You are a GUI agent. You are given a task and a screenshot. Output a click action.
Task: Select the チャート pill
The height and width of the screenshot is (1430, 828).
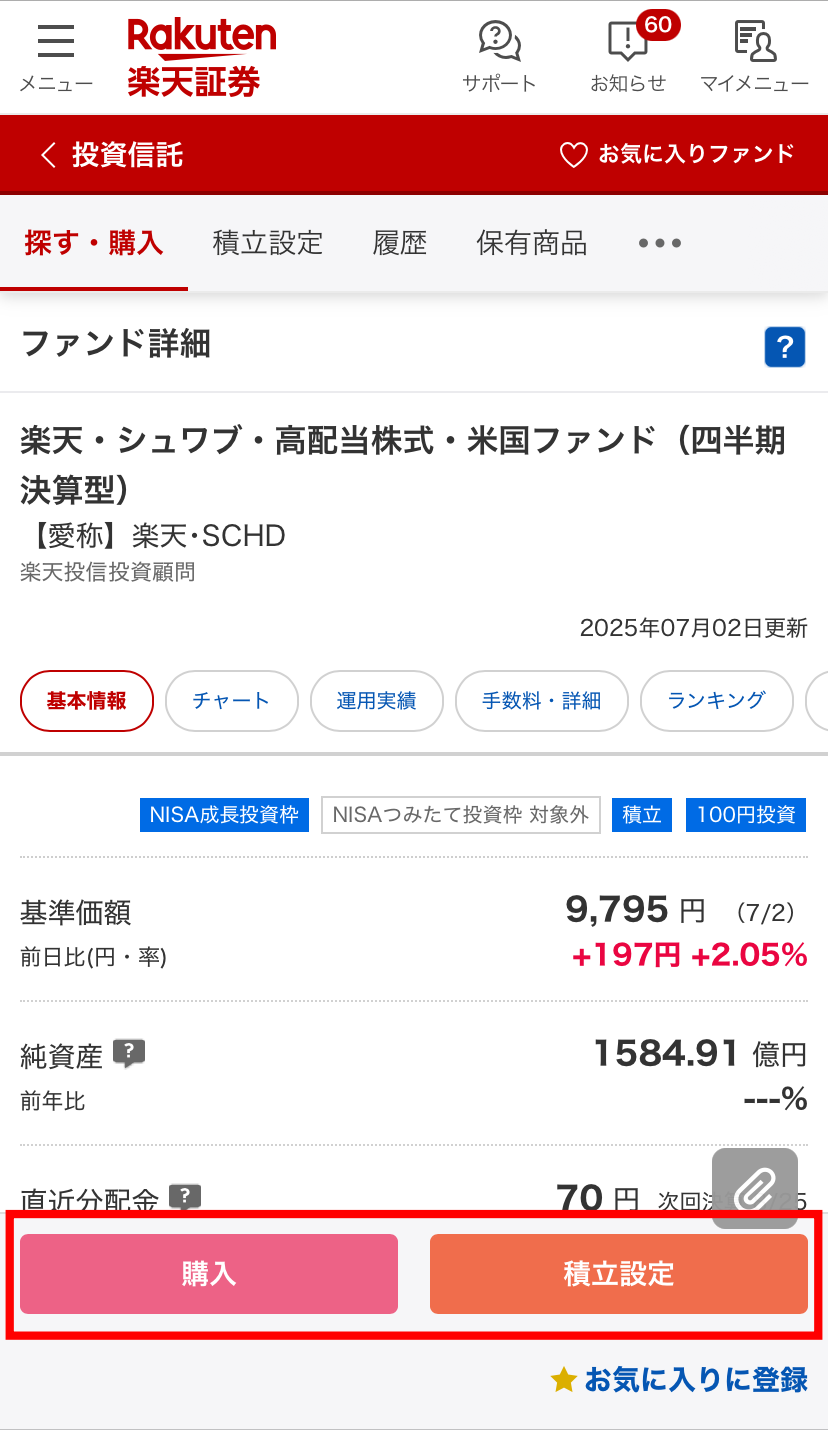(232, 701)
